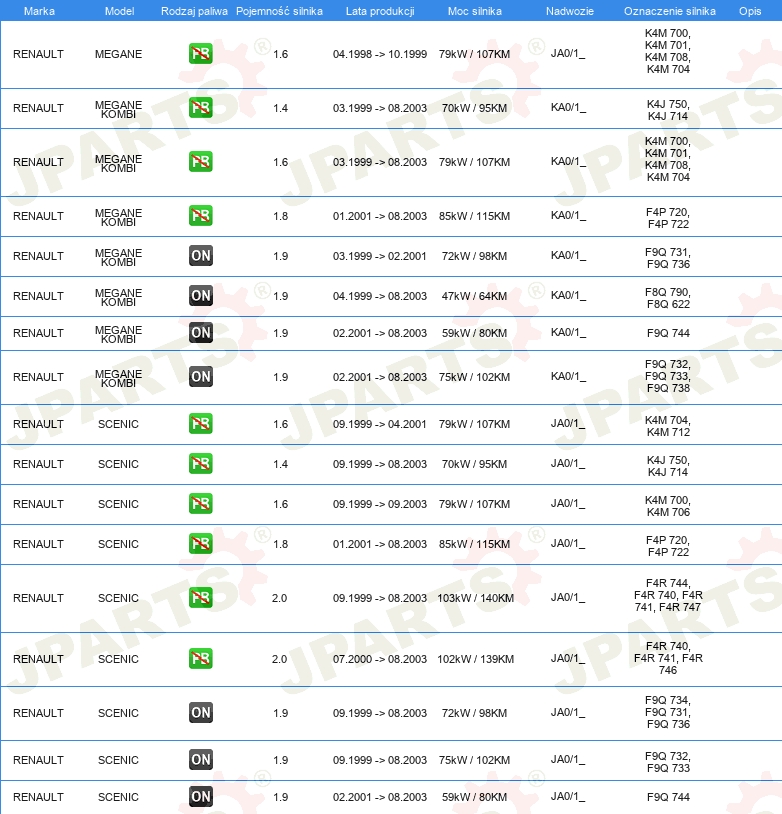The height and width of the screenshot is (814, 782).
Task: Select the 47kW / 64KM power cell
Action: [x=474, y=296]
